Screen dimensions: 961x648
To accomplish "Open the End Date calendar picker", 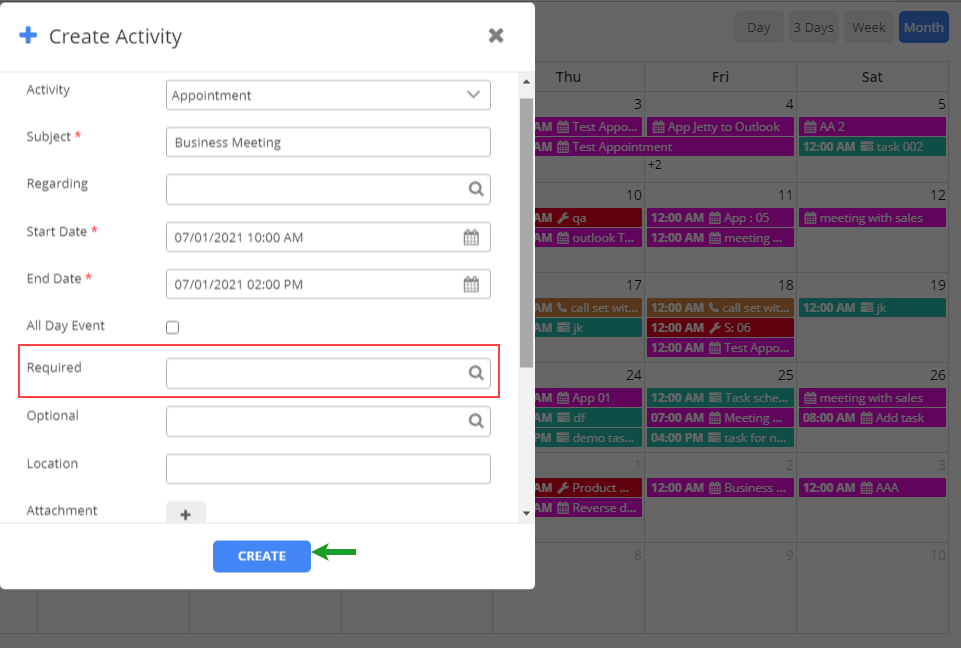I will point(471,284).
